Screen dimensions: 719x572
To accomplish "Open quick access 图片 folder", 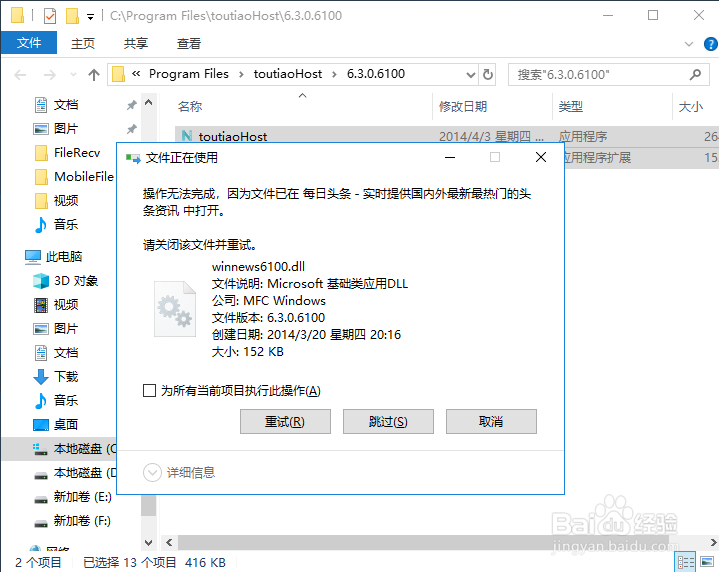I will tap(66, 129).
